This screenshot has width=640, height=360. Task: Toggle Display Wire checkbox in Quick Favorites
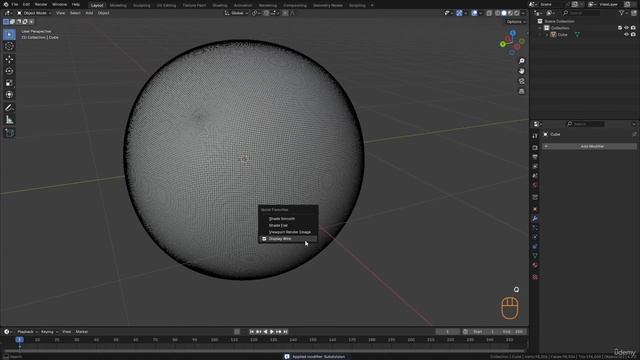point(264,239)
